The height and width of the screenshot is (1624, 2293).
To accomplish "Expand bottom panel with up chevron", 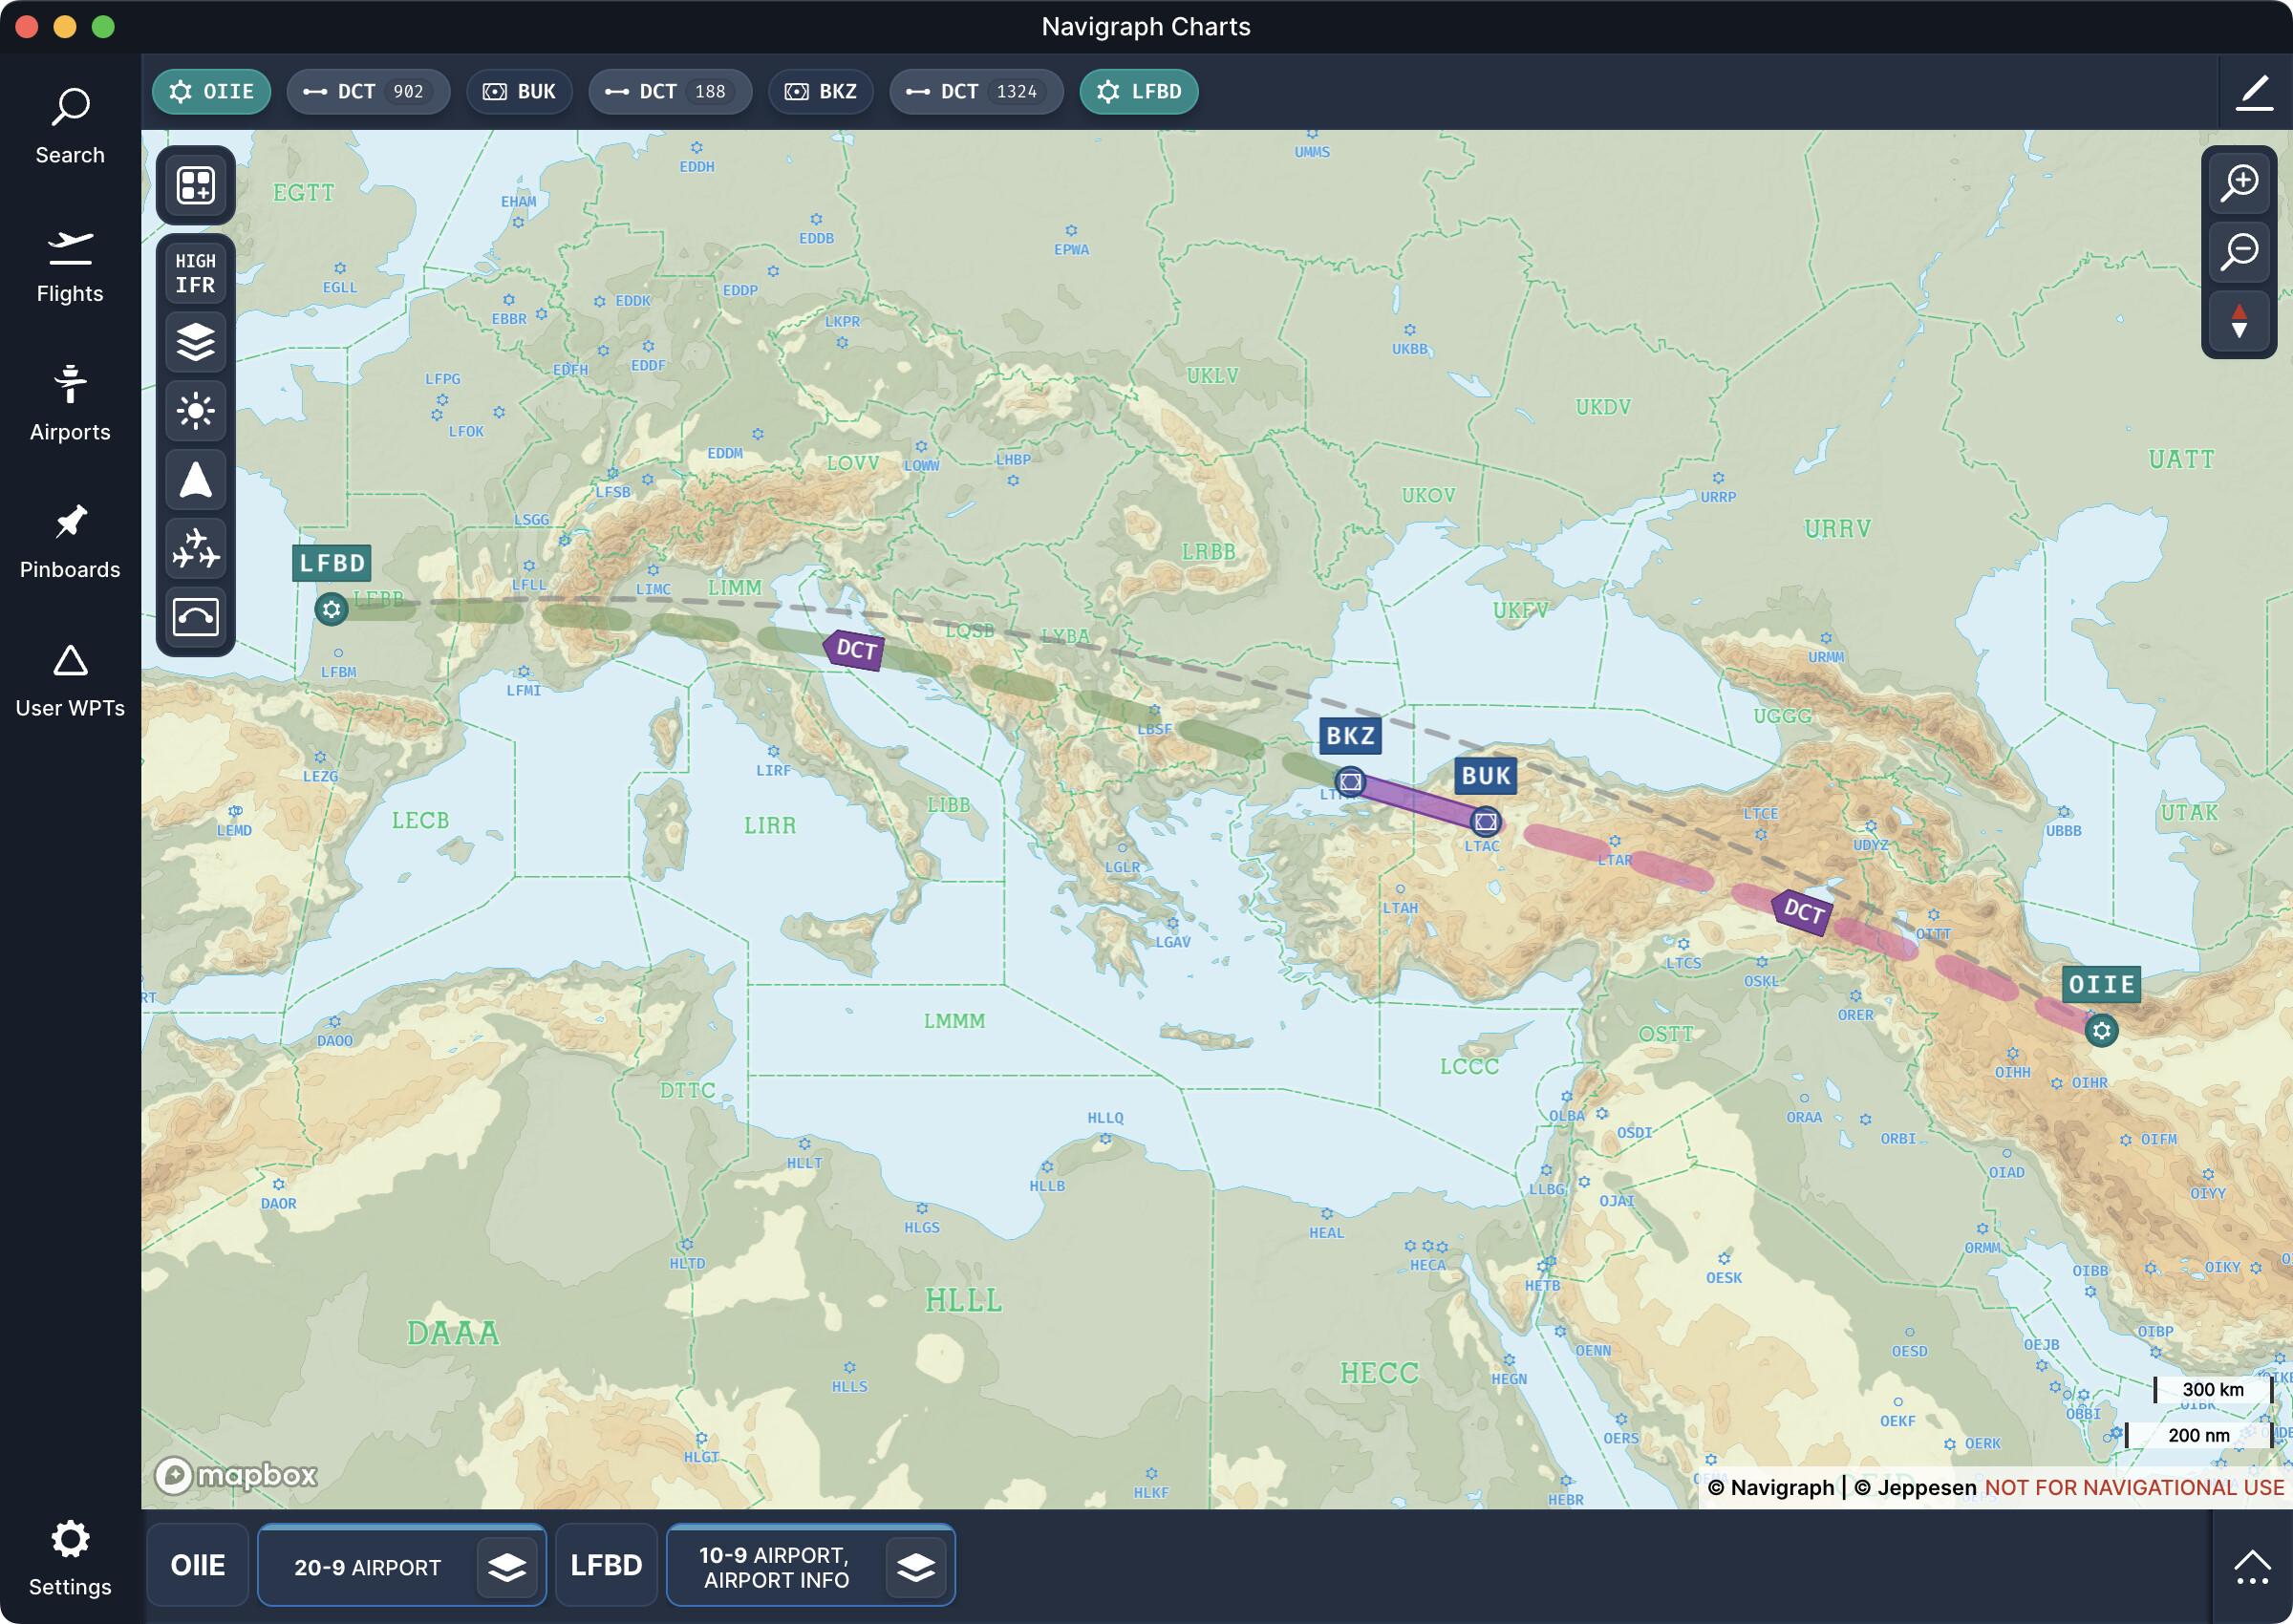I will click(2252, 1567).
